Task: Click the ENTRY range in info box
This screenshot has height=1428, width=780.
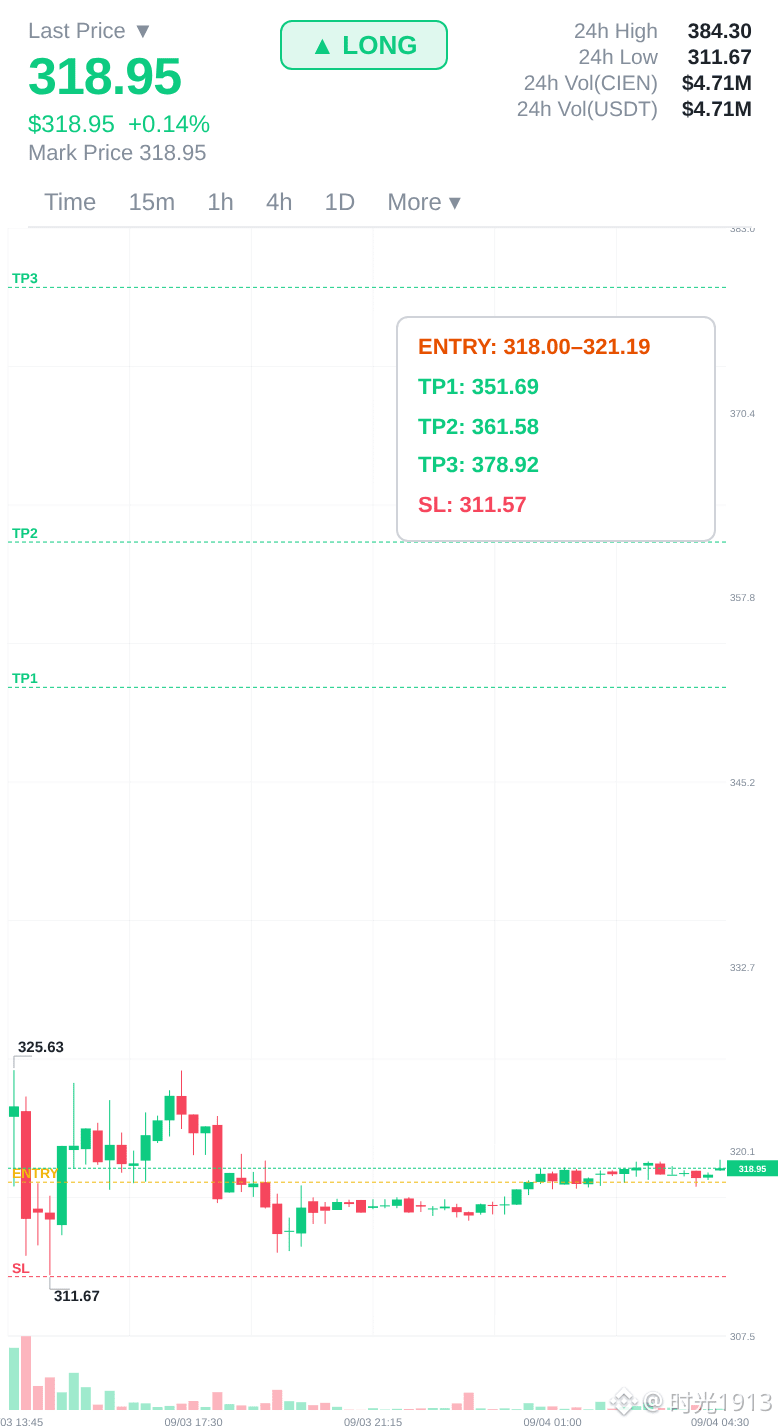Action: [x=534, y=347]
